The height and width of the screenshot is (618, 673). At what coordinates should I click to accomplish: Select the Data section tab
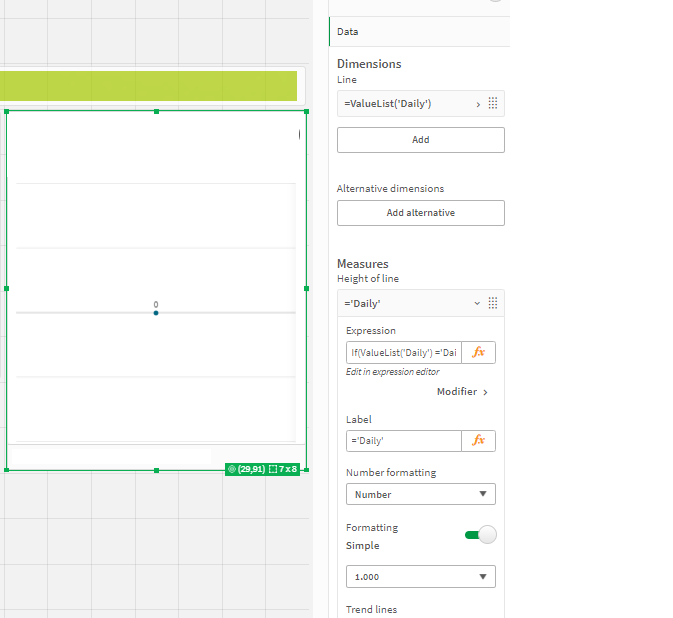(x=419, y=32)
